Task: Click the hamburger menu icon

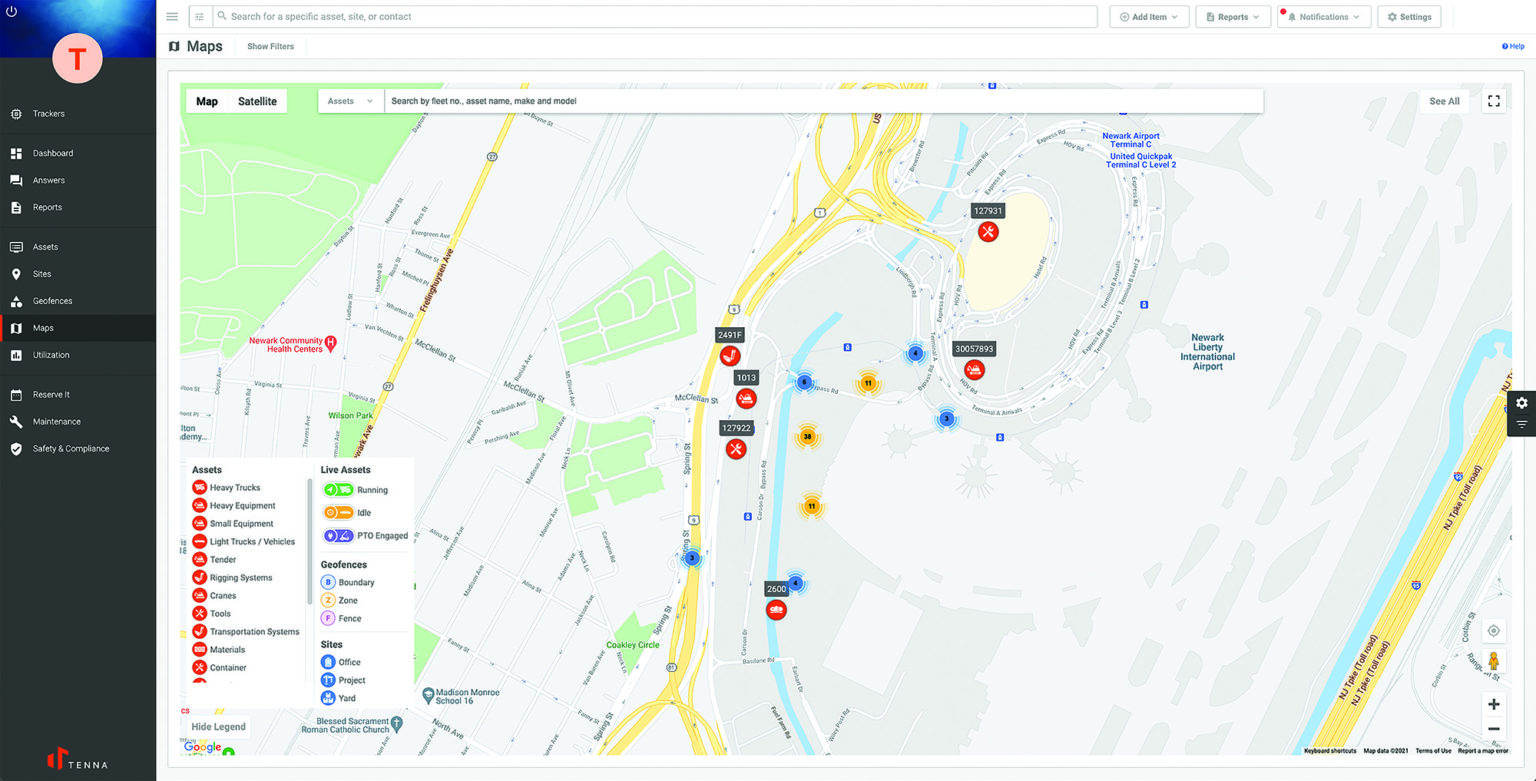Action: (172, 17)
